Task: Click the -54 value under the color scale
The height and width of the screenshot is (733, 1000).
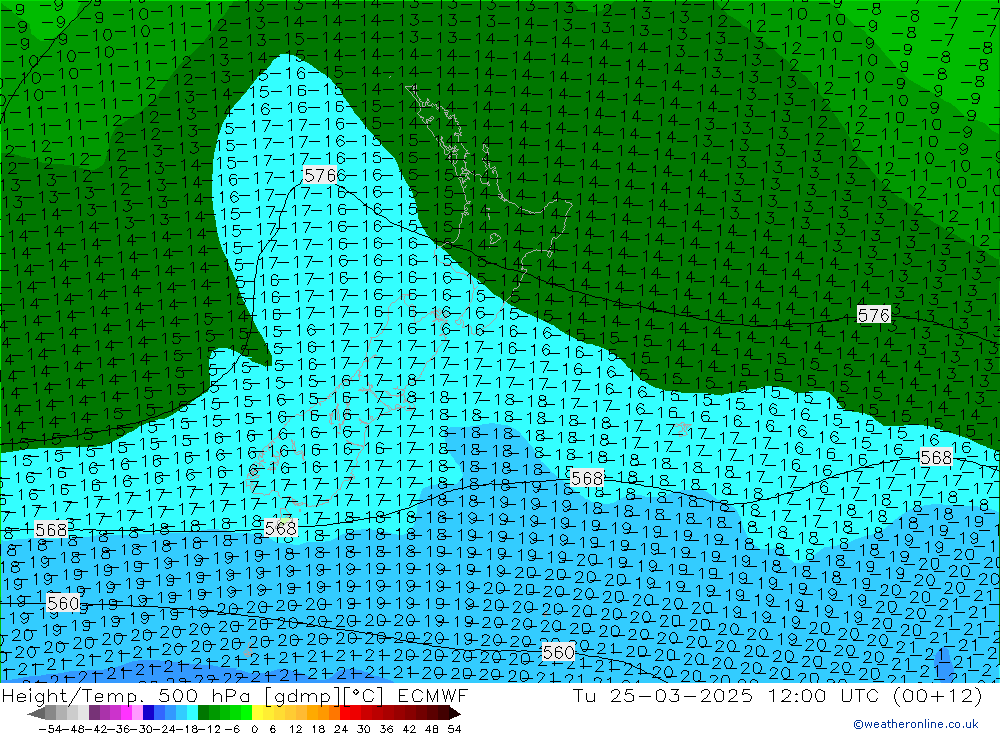Action: point(50,729)
